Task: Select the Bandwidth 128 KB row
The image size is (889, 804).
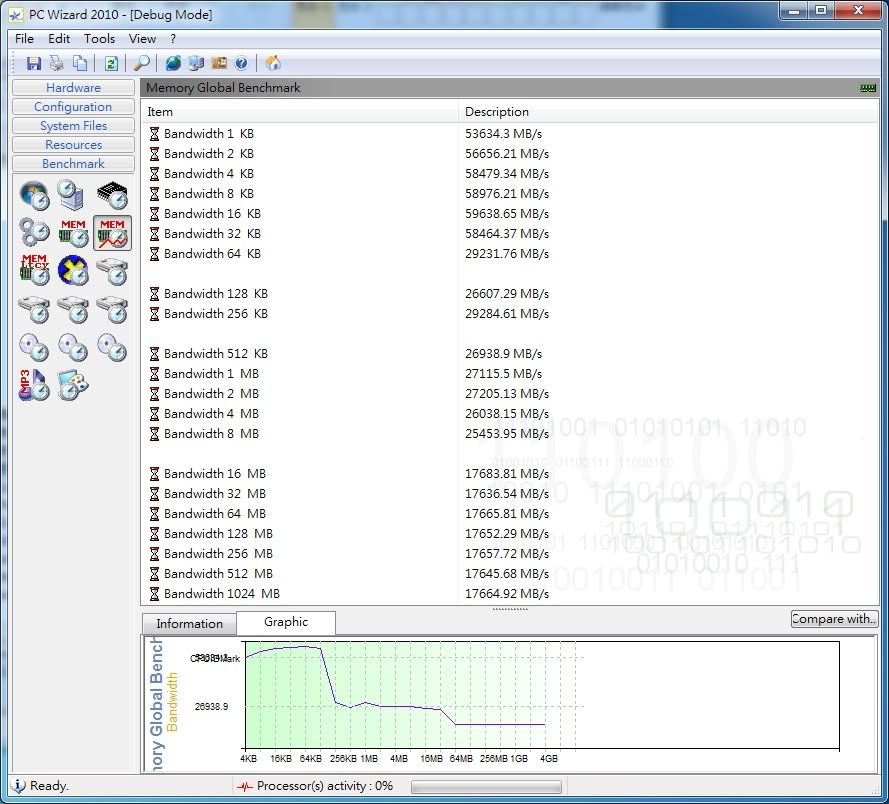Action: click(x=509, y=294)
